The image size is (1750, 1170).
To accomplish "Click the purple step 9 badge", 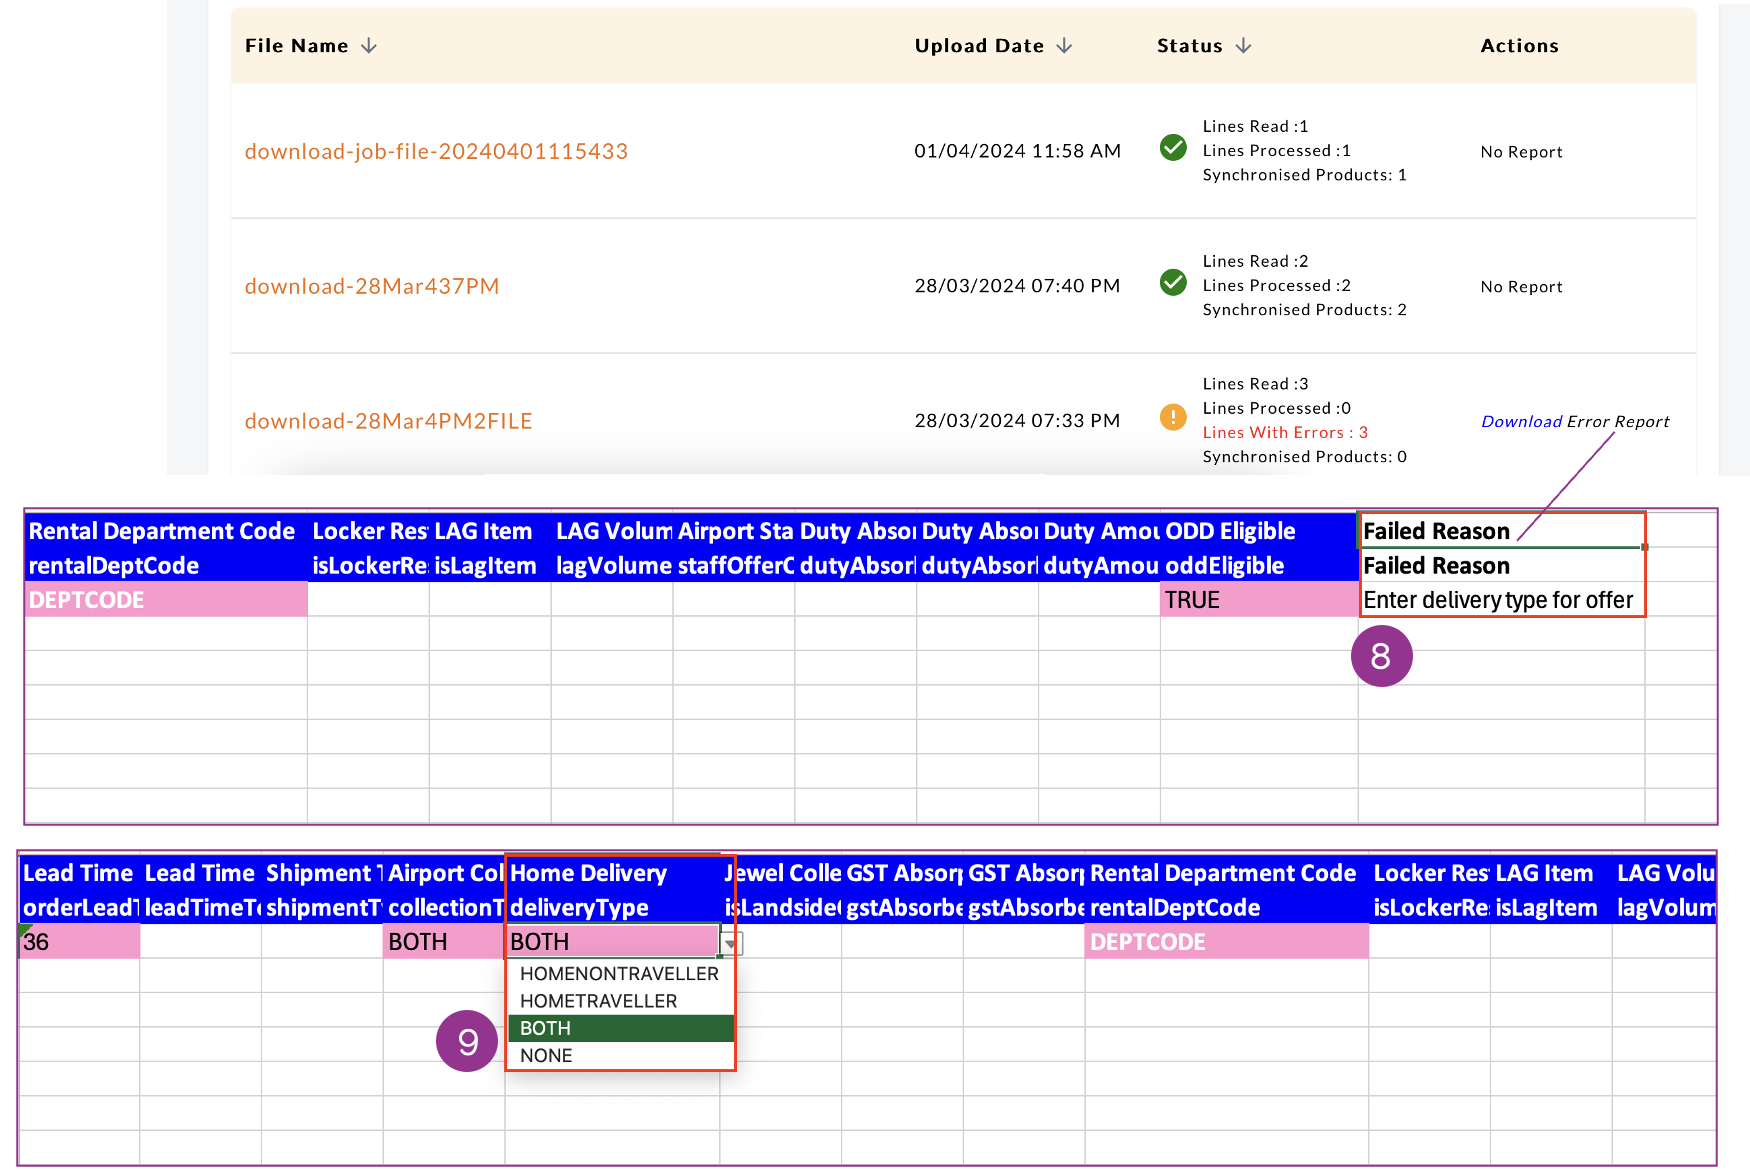I will 467,1041.
